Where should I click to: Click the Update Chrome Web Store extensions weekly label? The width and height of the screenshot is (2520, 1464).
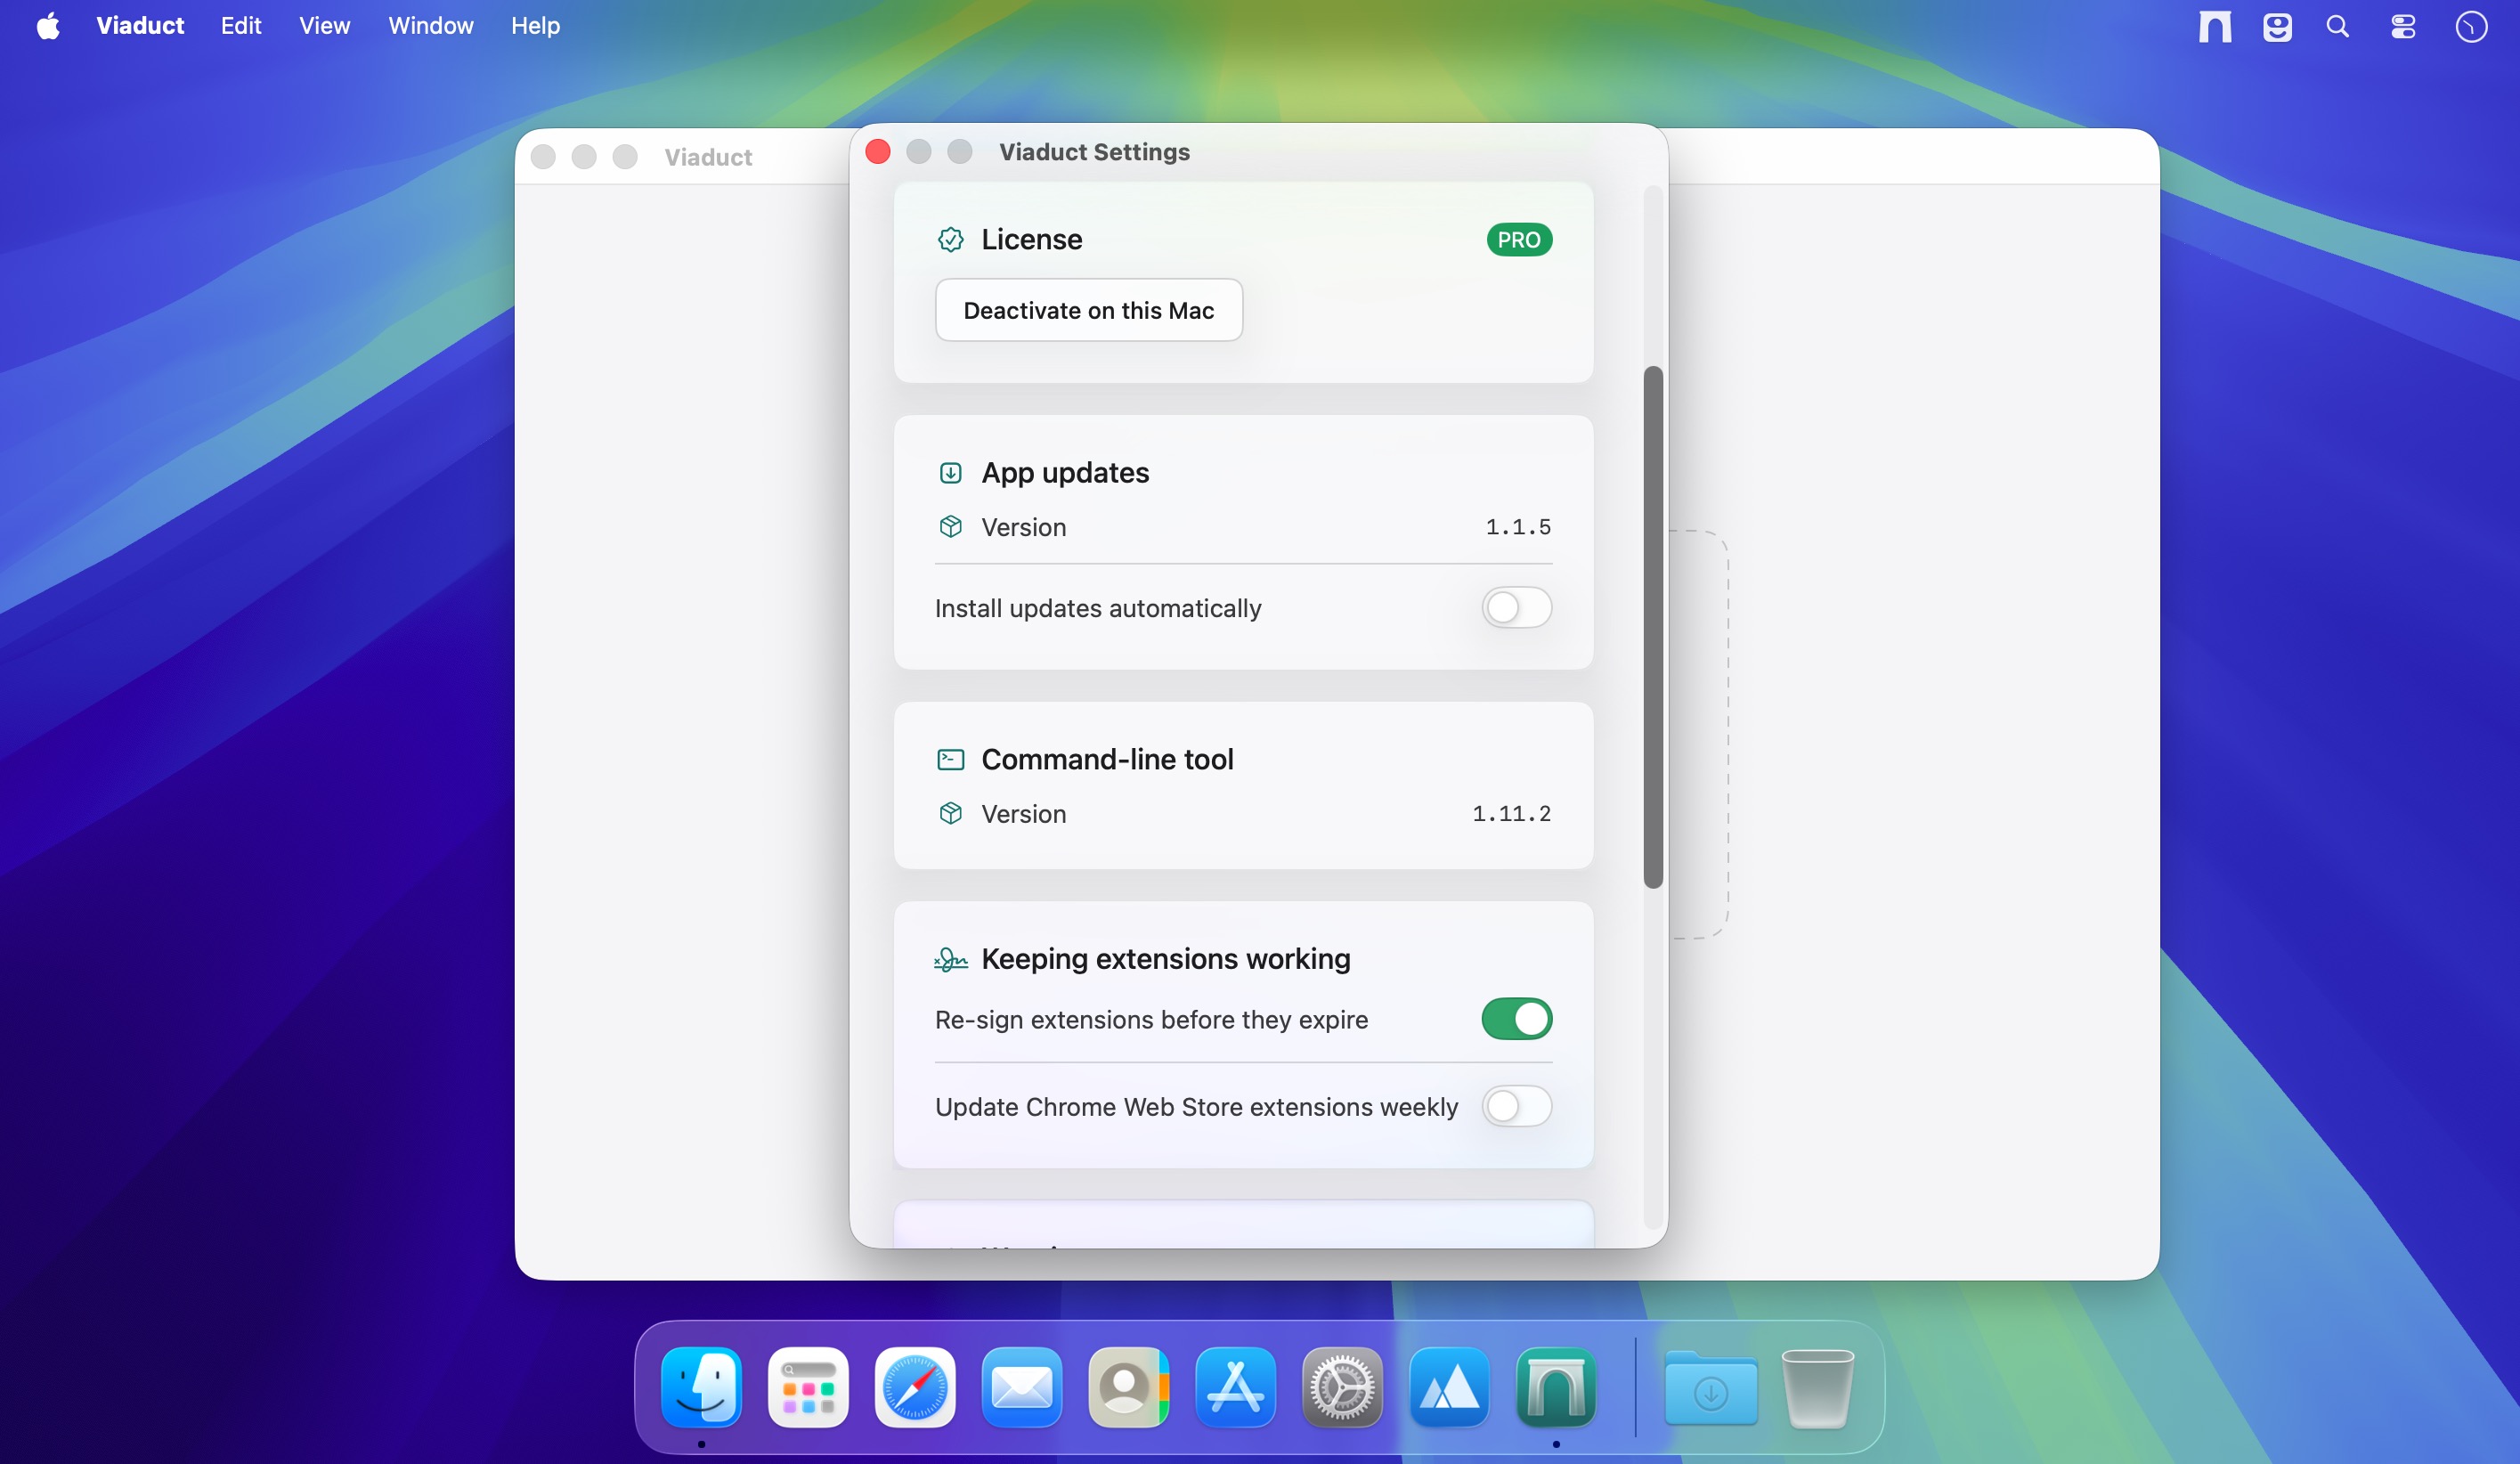click(1196, 1106)
